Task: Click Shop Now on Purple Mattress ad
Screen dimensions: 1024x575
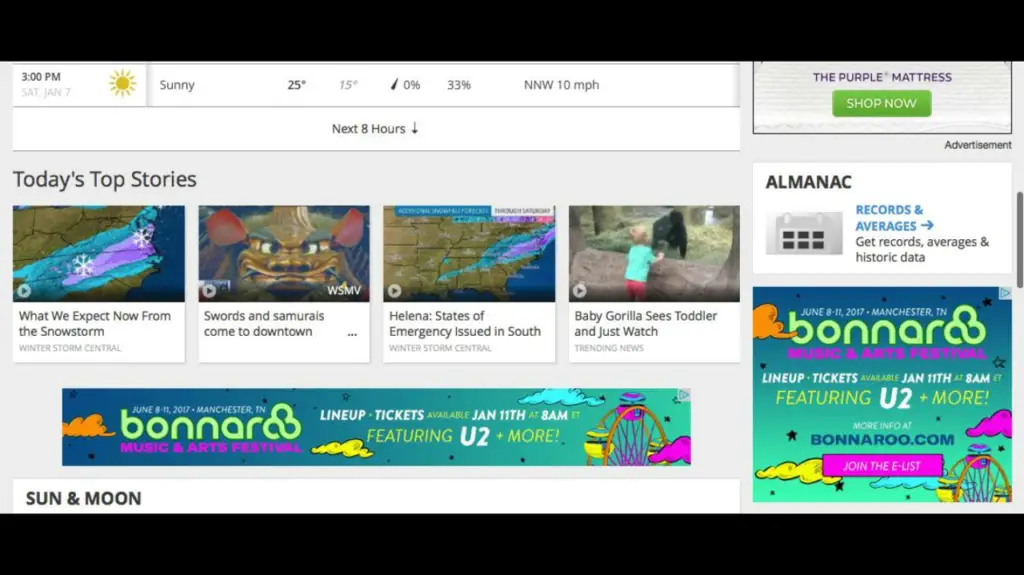Action: [882, 103]
